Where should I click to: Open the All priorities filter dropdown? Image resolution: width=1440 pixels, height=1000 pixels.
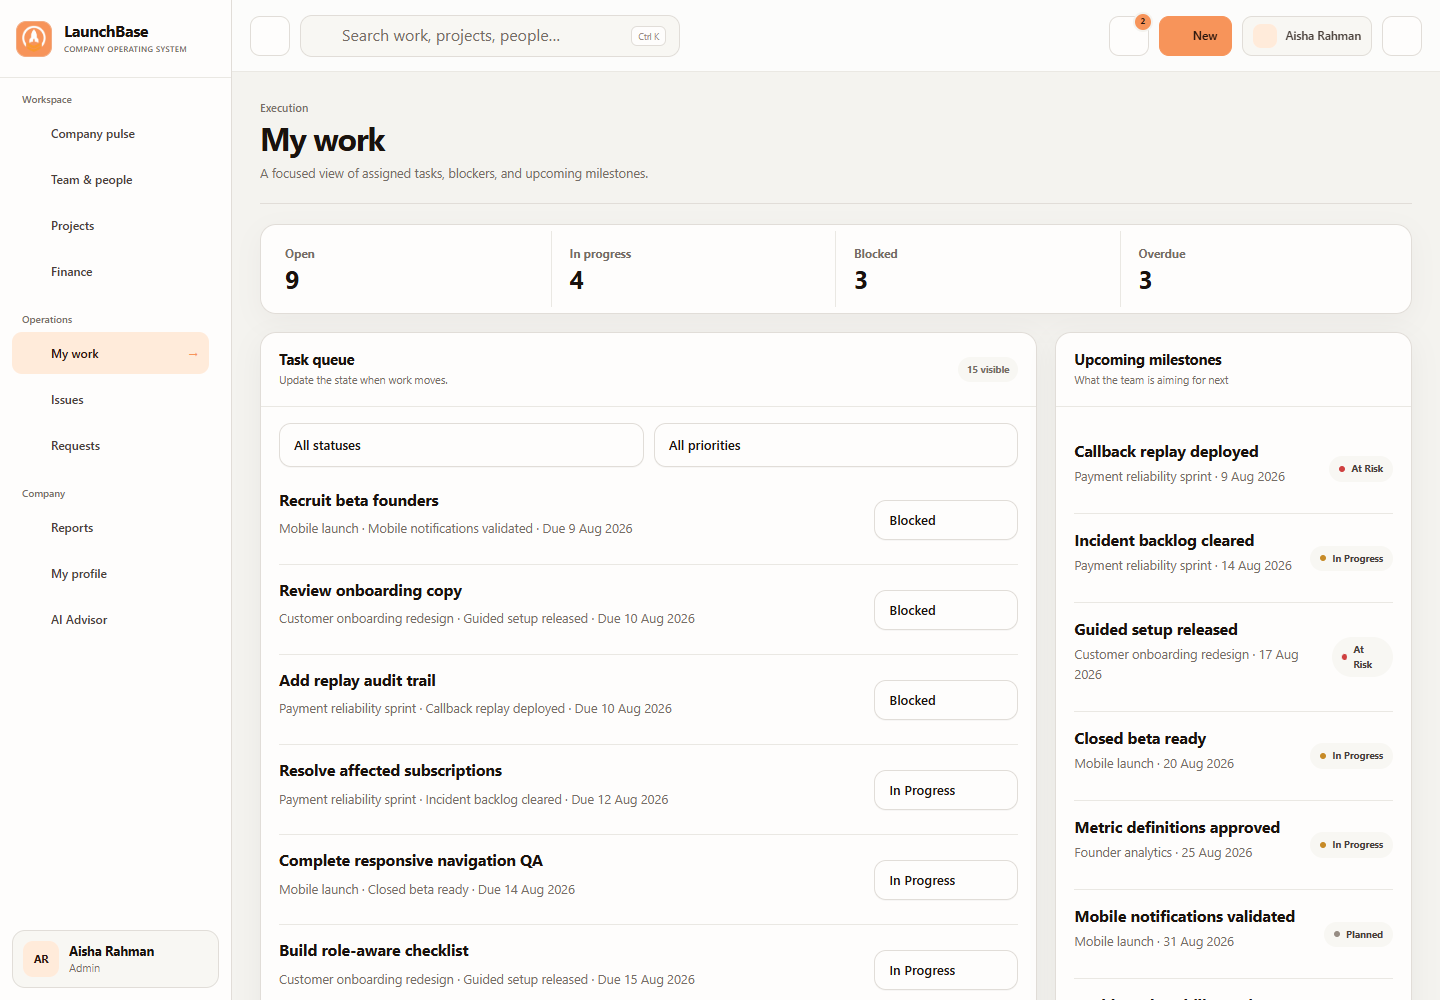coord(836,445)
